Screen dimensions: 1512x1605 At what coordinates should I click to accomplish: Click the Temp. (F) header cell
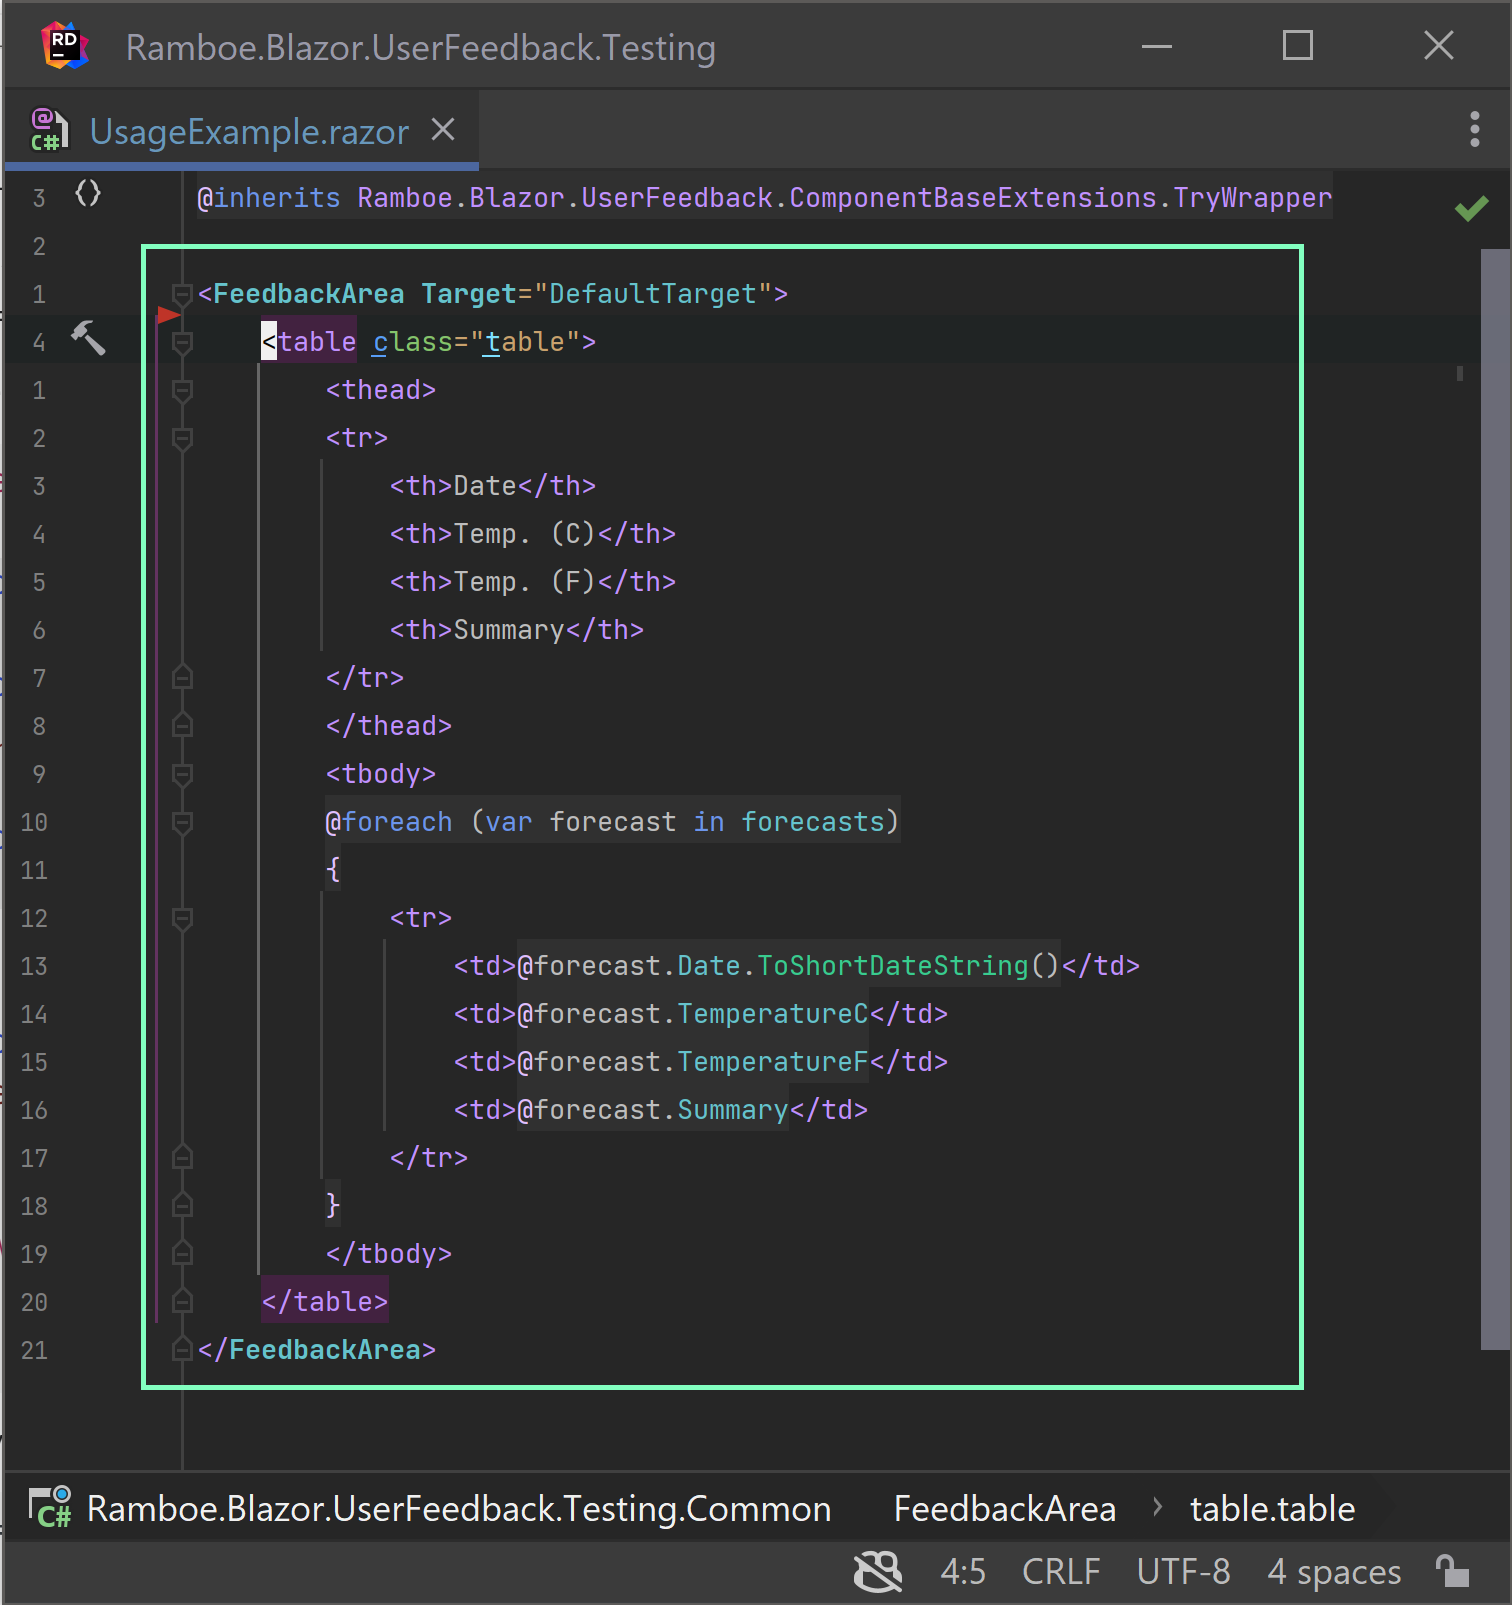click(x=533, y=582)
